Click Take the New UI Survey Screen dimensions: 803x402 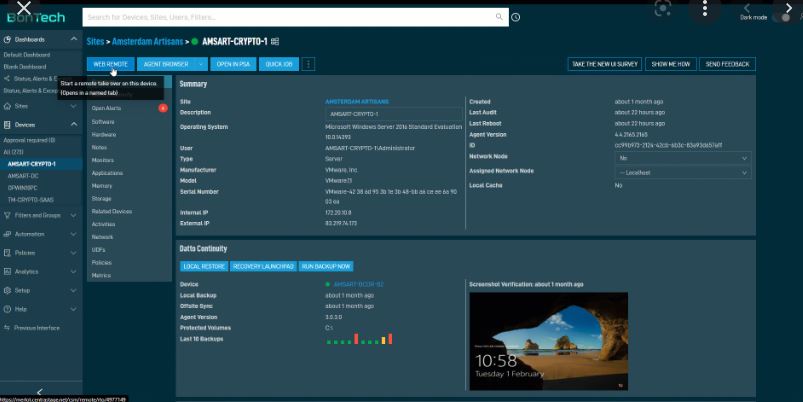pyautogui.click(x=605, y=64)
